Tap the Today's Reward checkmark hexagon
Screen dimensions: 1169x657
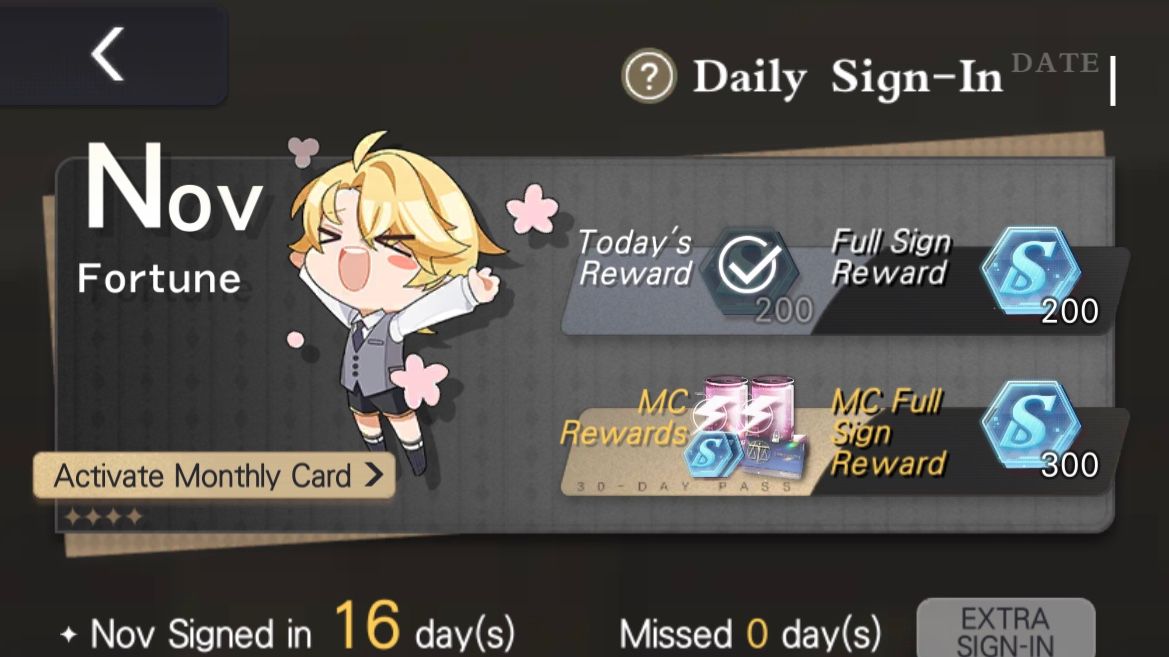(749, 269)
